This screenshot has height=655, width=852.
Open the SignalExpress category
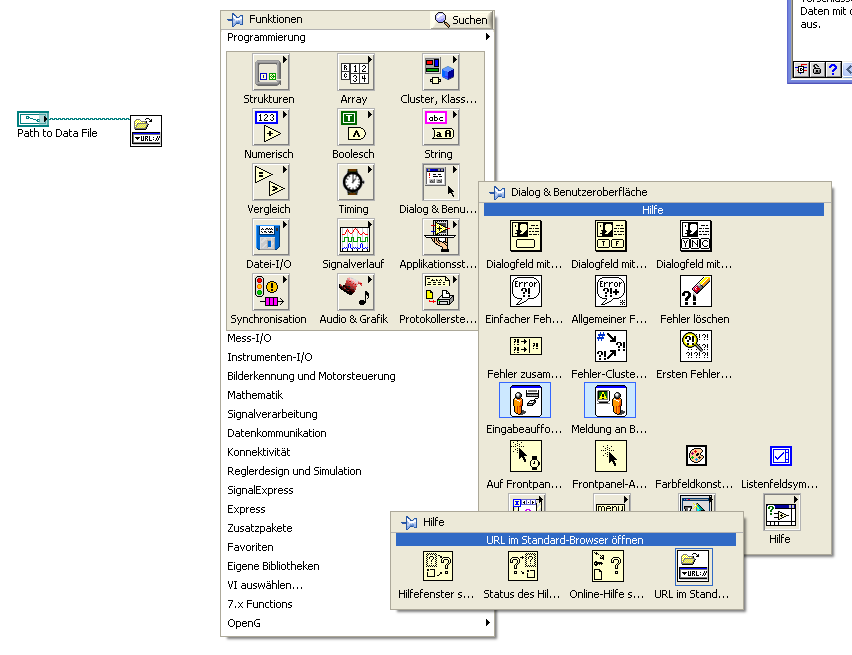[x=260, y=490]
